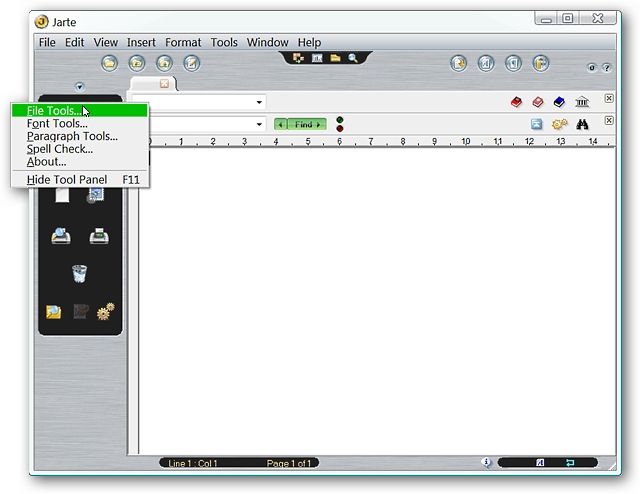Image resolution: width=640 pixels, height=494 pixels.
Task: Choose Font Tools... in the popup menu
Action: click(80, 123)
